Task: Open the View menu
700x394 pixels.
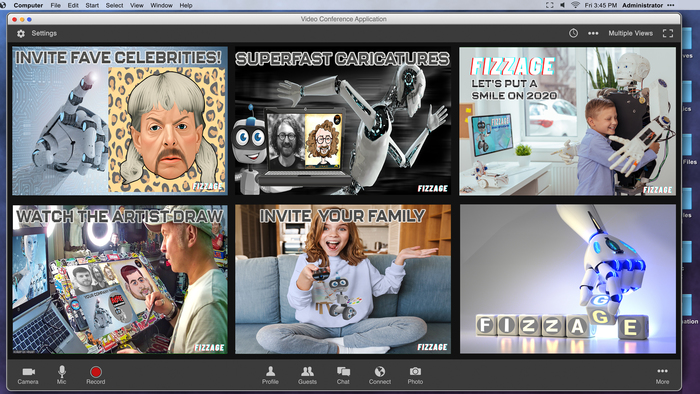Action: point(137,5)
